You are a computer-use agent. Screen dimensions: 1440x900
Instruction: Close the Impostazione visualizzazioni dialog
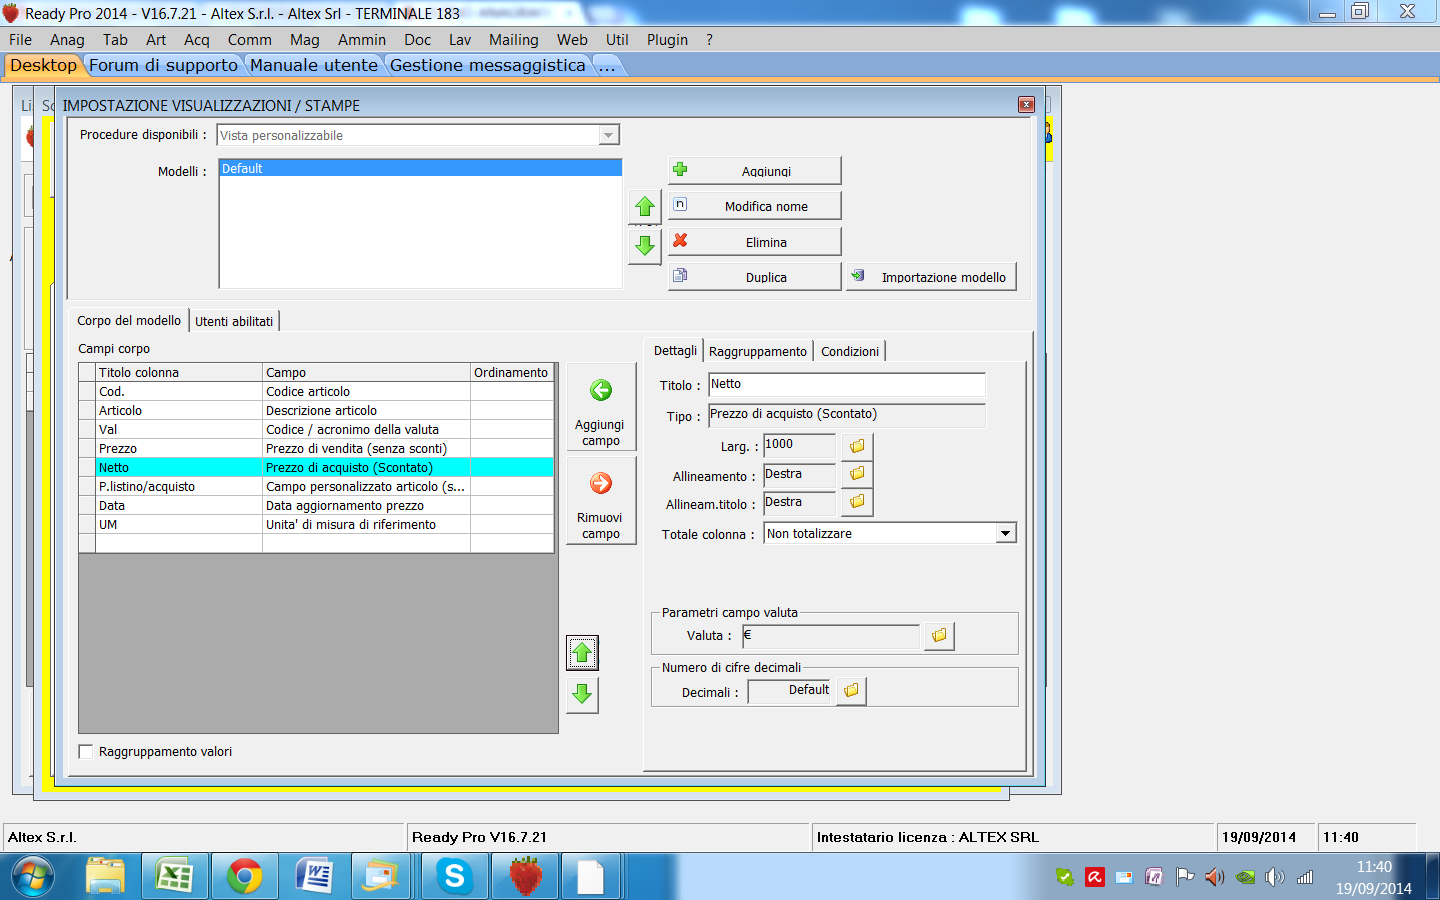pos(1026,105)
